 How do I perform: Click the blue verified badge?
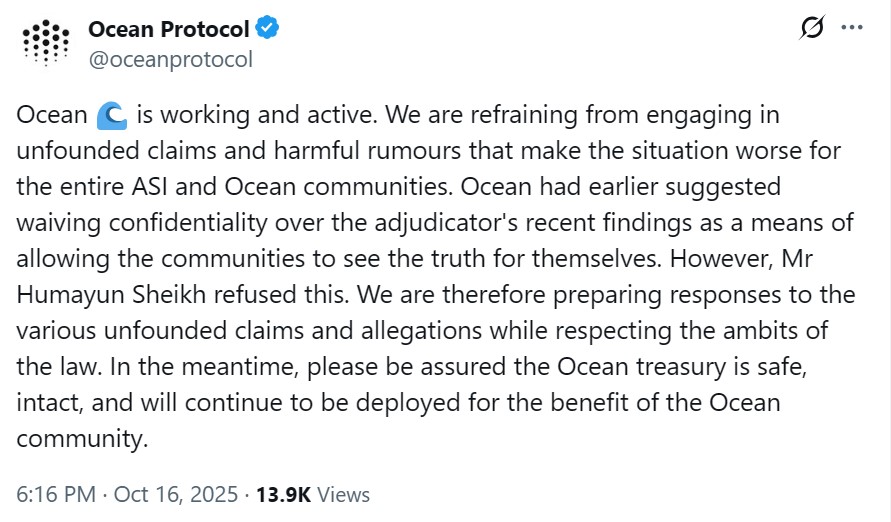[x=267, y=28]
